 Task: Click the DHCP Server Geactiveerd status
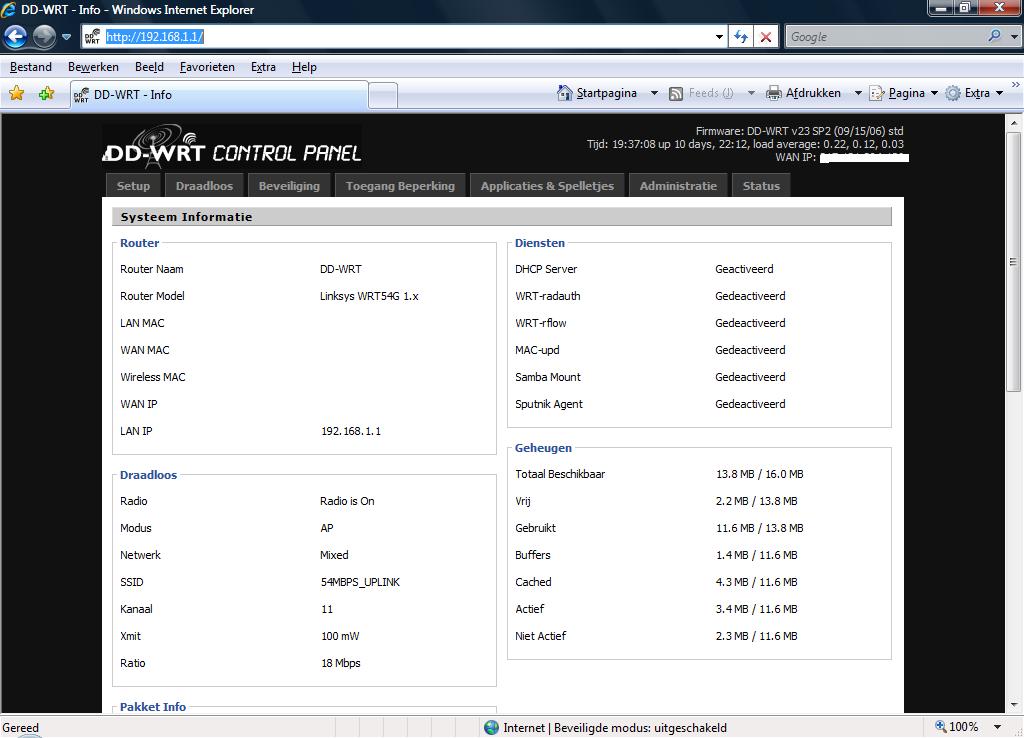744,269
